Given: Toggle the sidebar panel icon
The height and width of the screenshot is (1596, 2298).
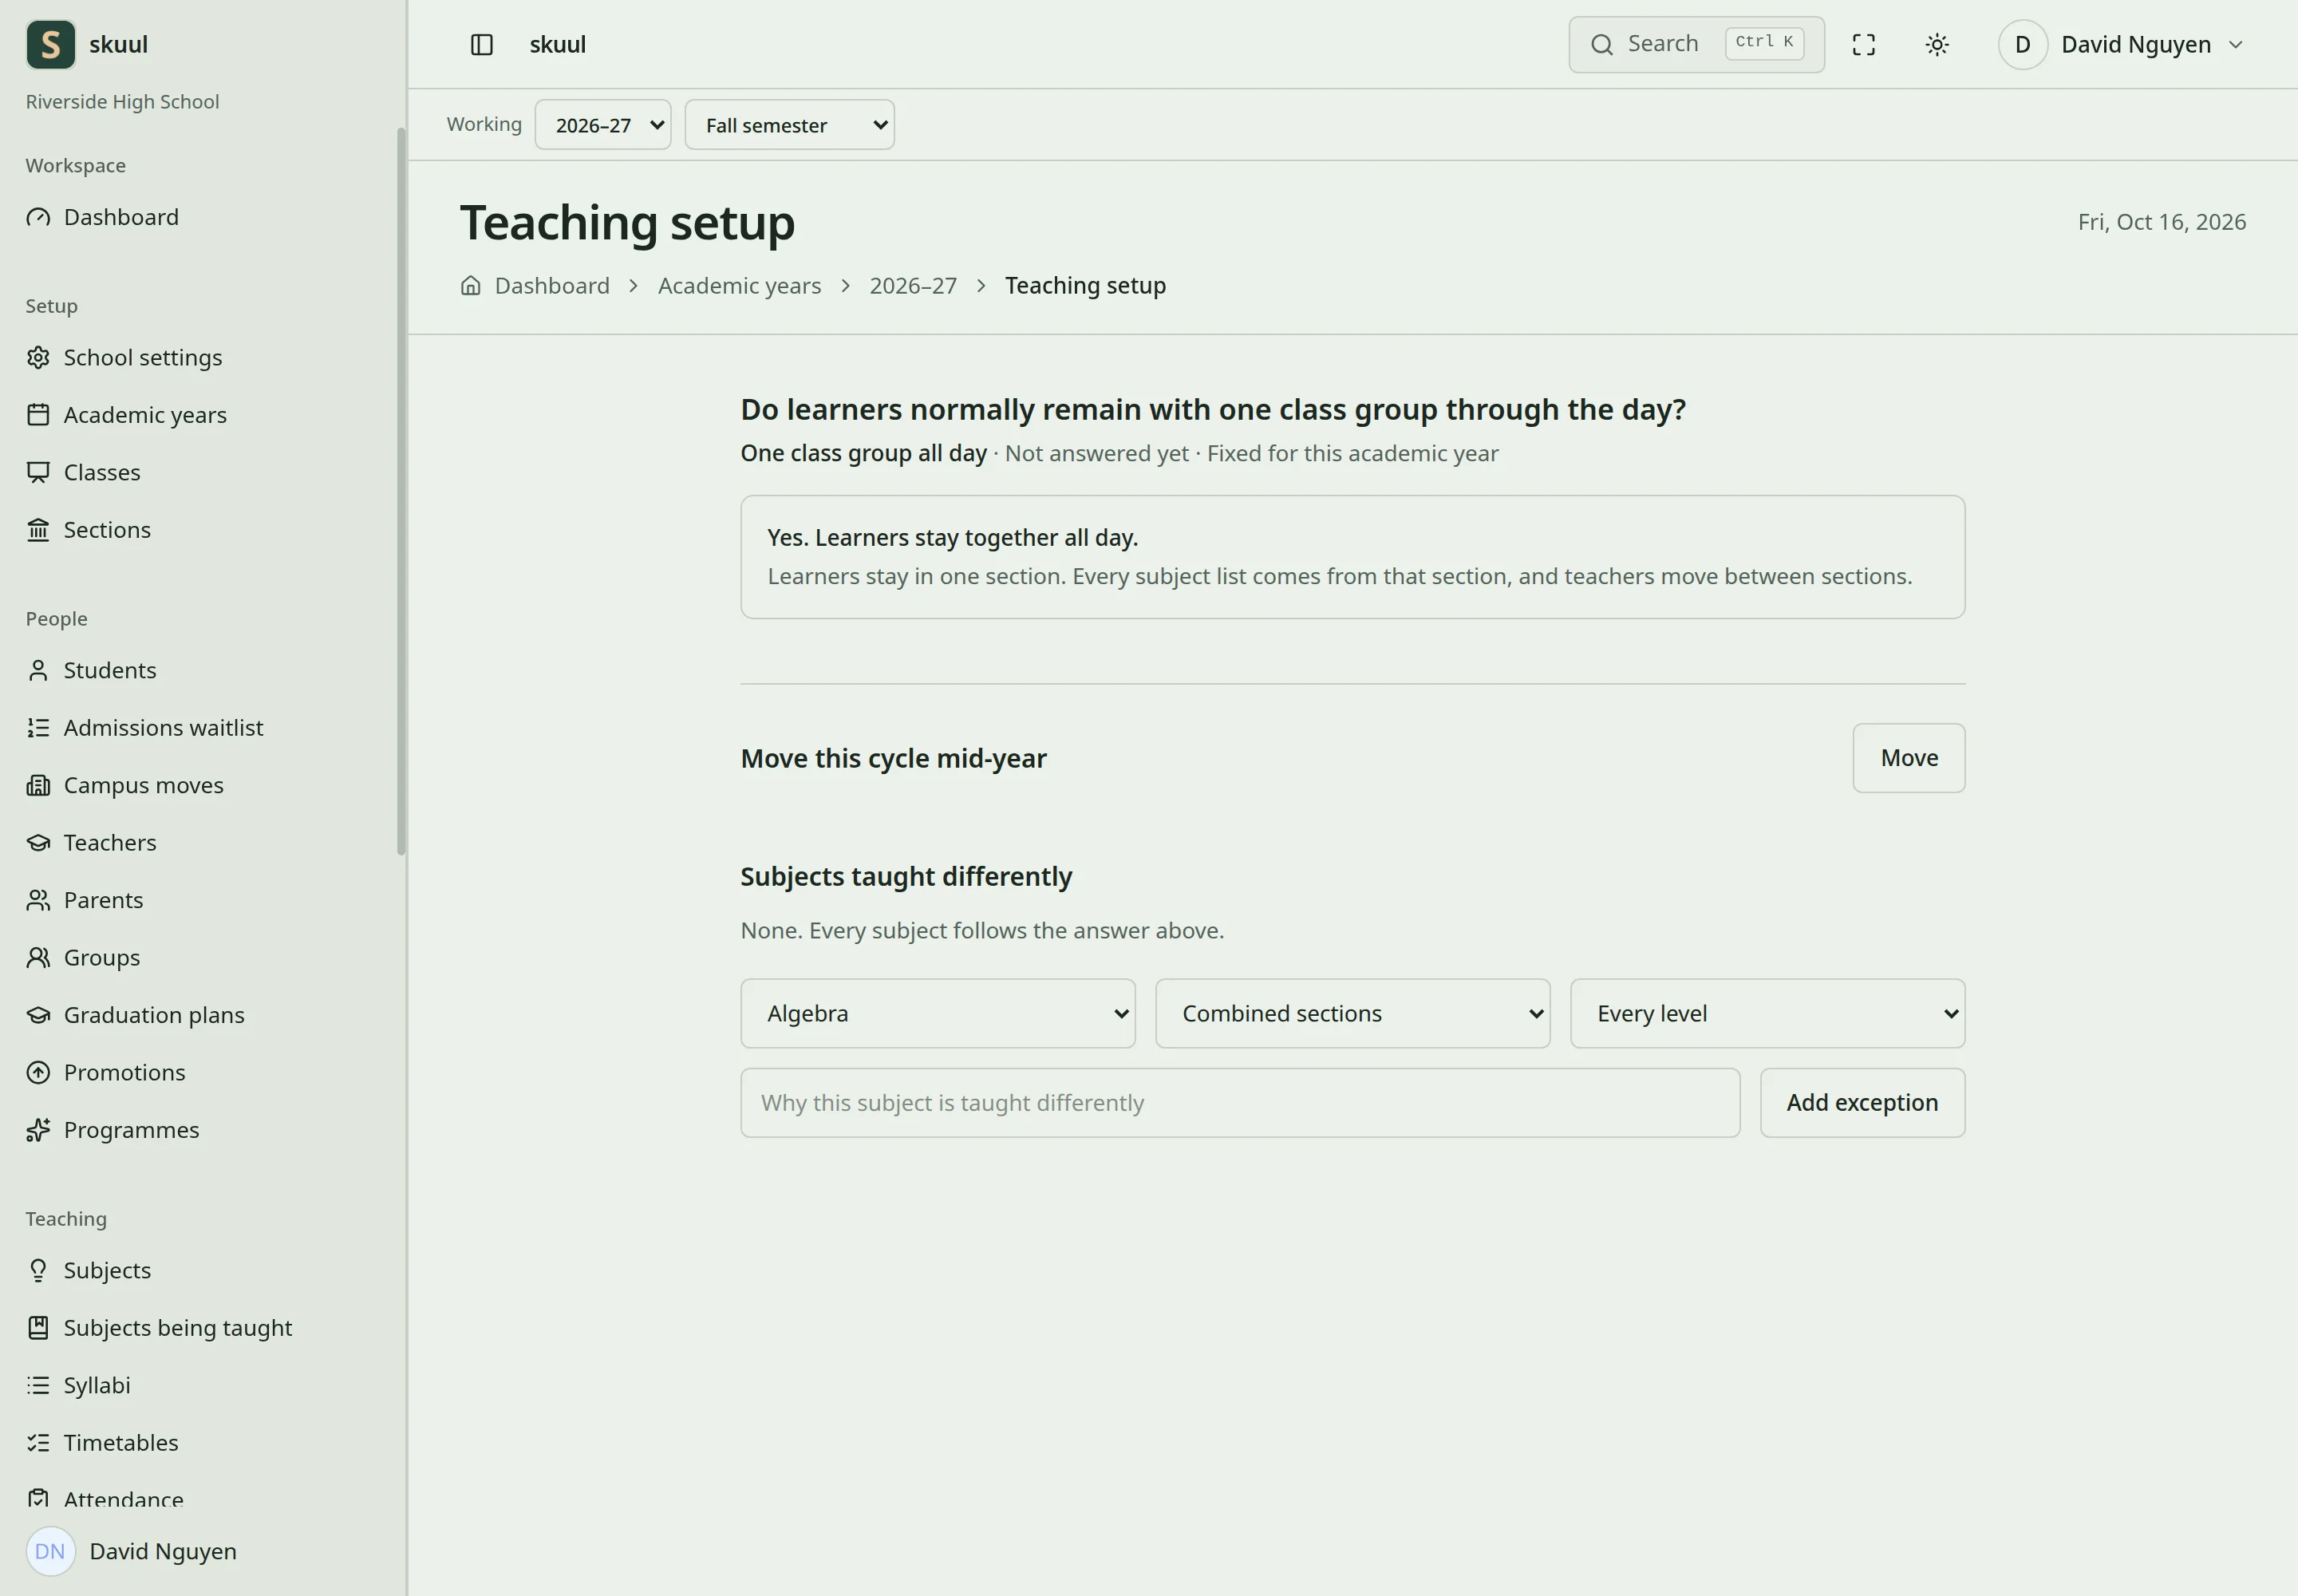Looking at the screenshot, I should point(481,44).
